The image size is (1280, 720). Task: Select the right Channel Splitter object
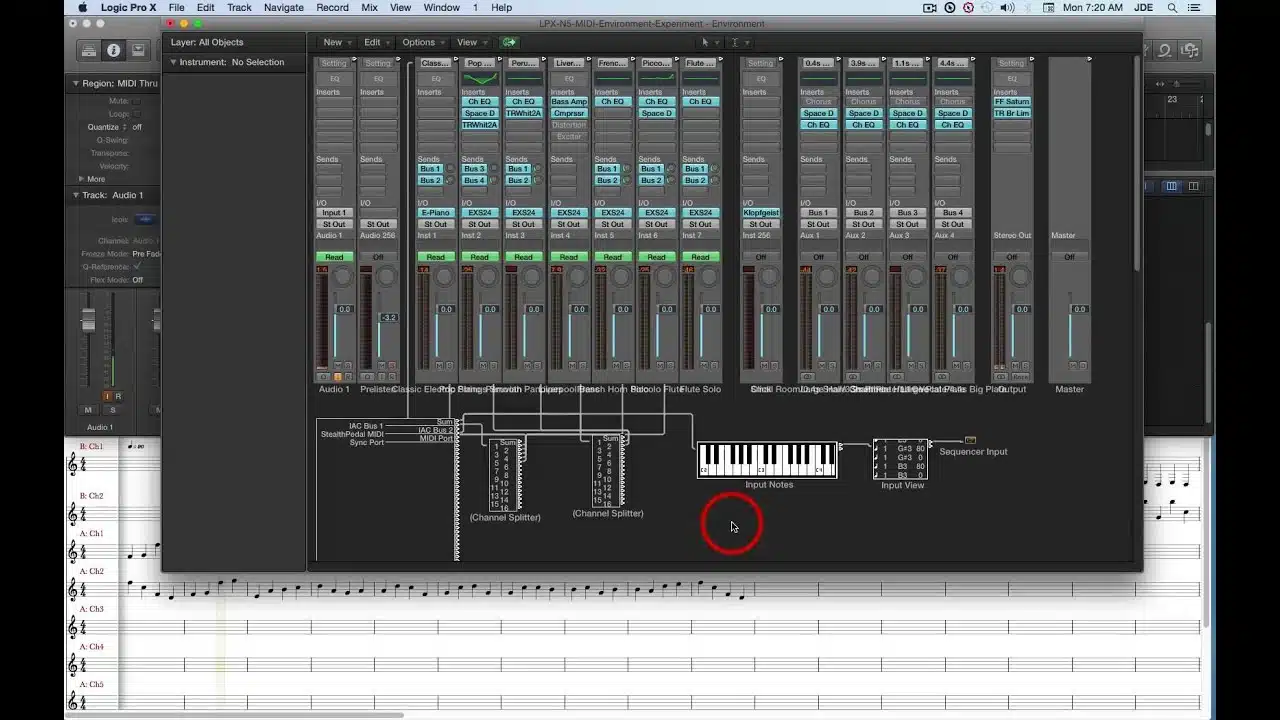609,470
